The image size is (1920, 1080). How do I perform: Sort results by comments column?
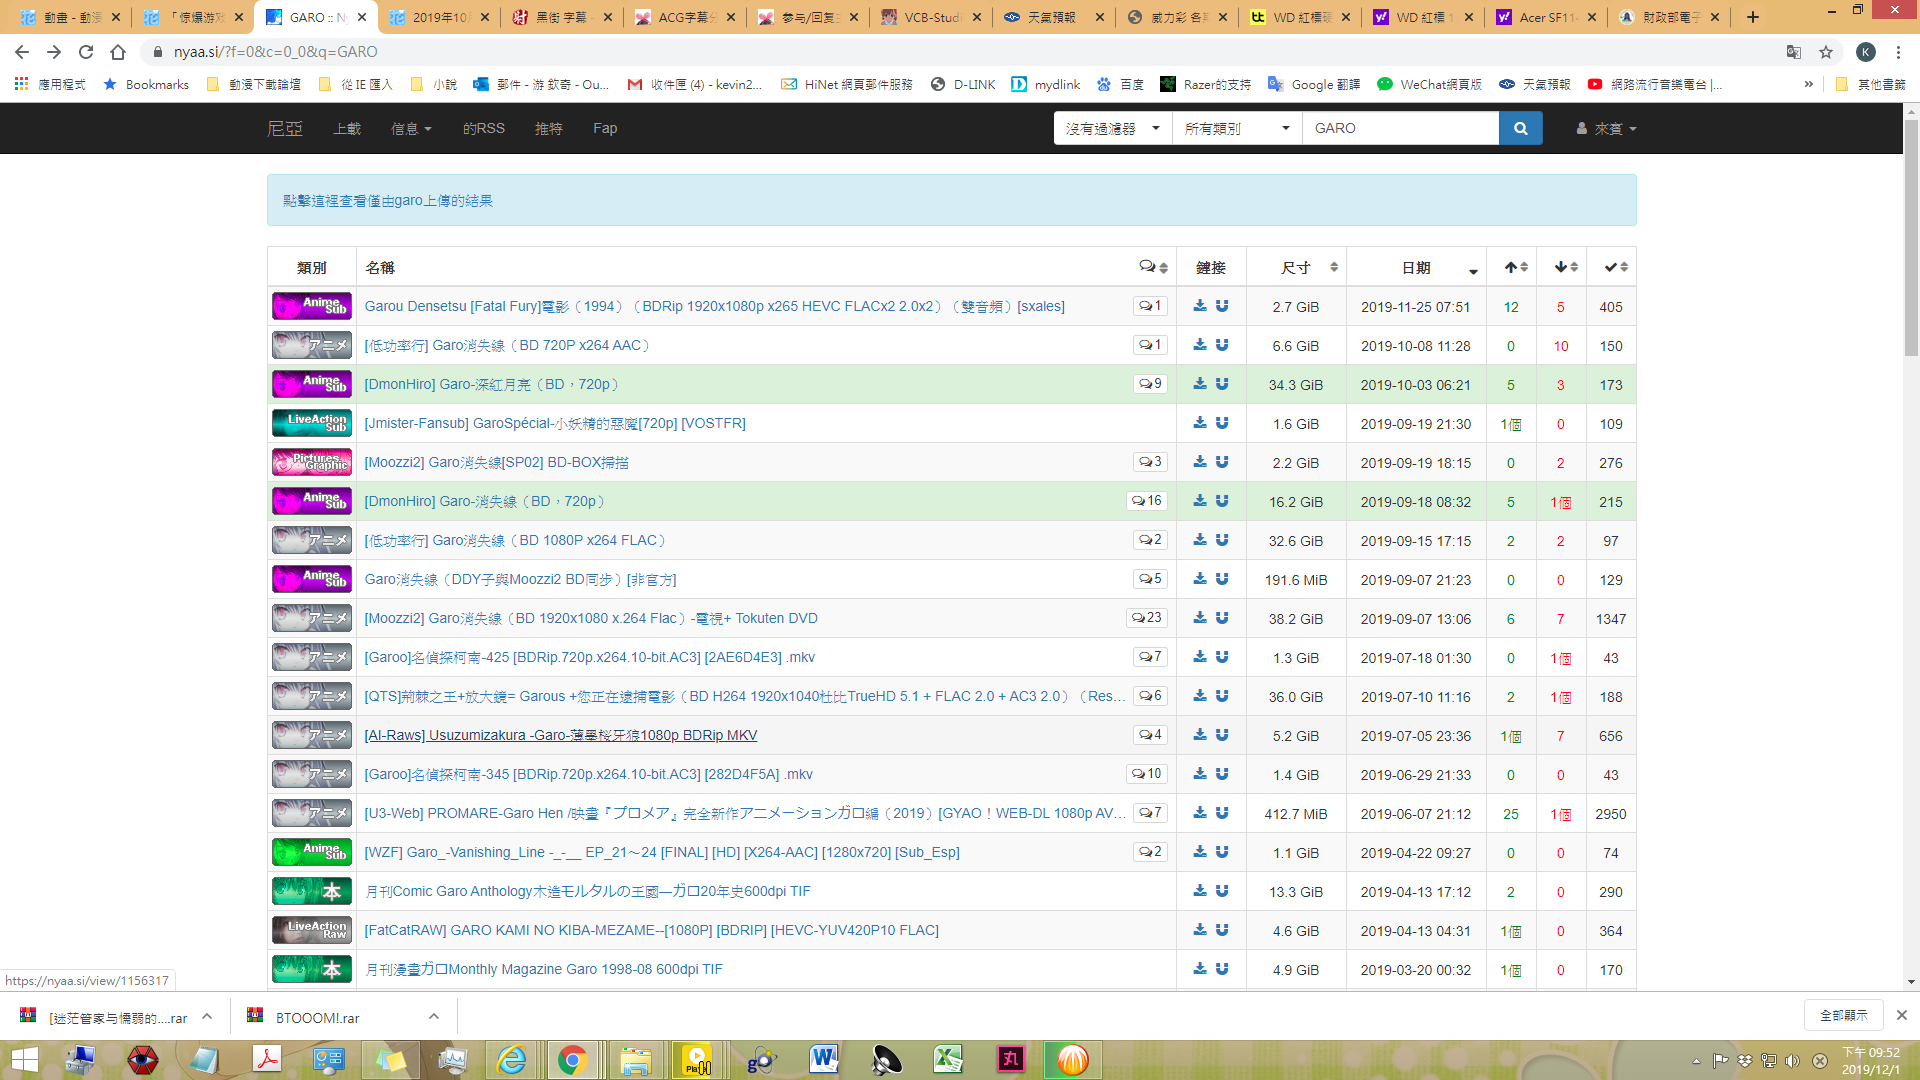click(x=1153, y=267)
